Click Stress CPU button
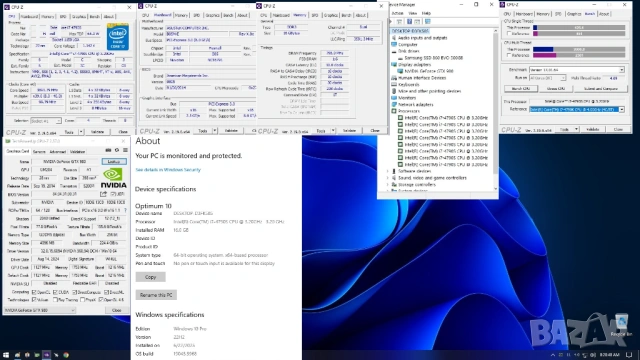The width and height of the screenshot is (640, 360). tap(556, 89)
